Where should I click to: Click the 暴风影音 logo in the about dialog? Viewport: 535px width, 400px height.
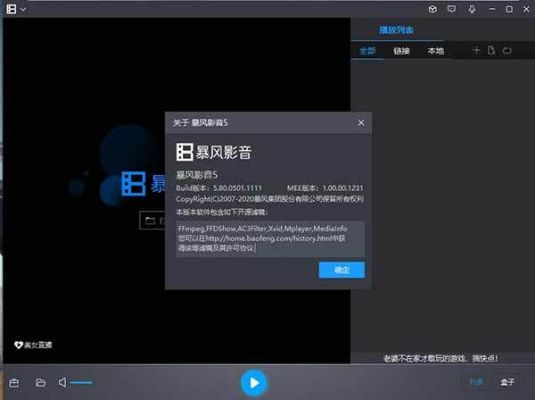pos(214,152)
